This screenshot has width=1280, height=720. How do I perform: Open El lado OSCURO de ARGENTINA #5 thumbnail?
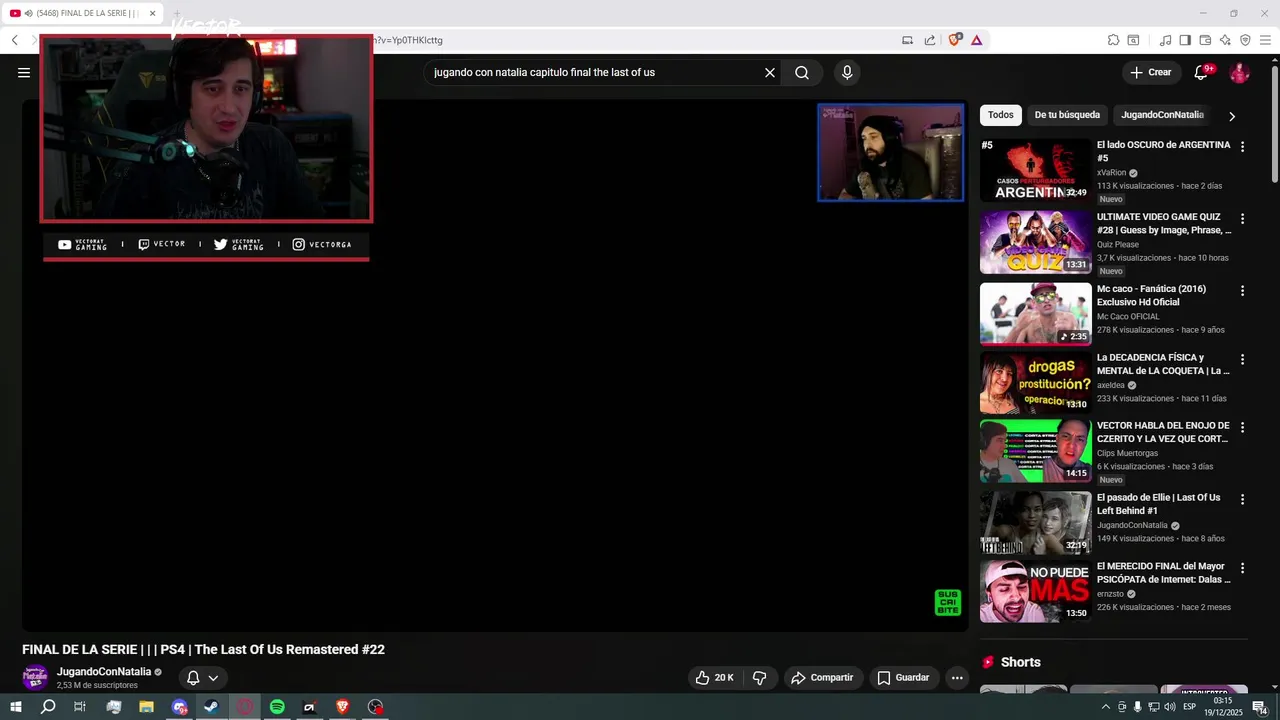click(x=1036, y=170)
